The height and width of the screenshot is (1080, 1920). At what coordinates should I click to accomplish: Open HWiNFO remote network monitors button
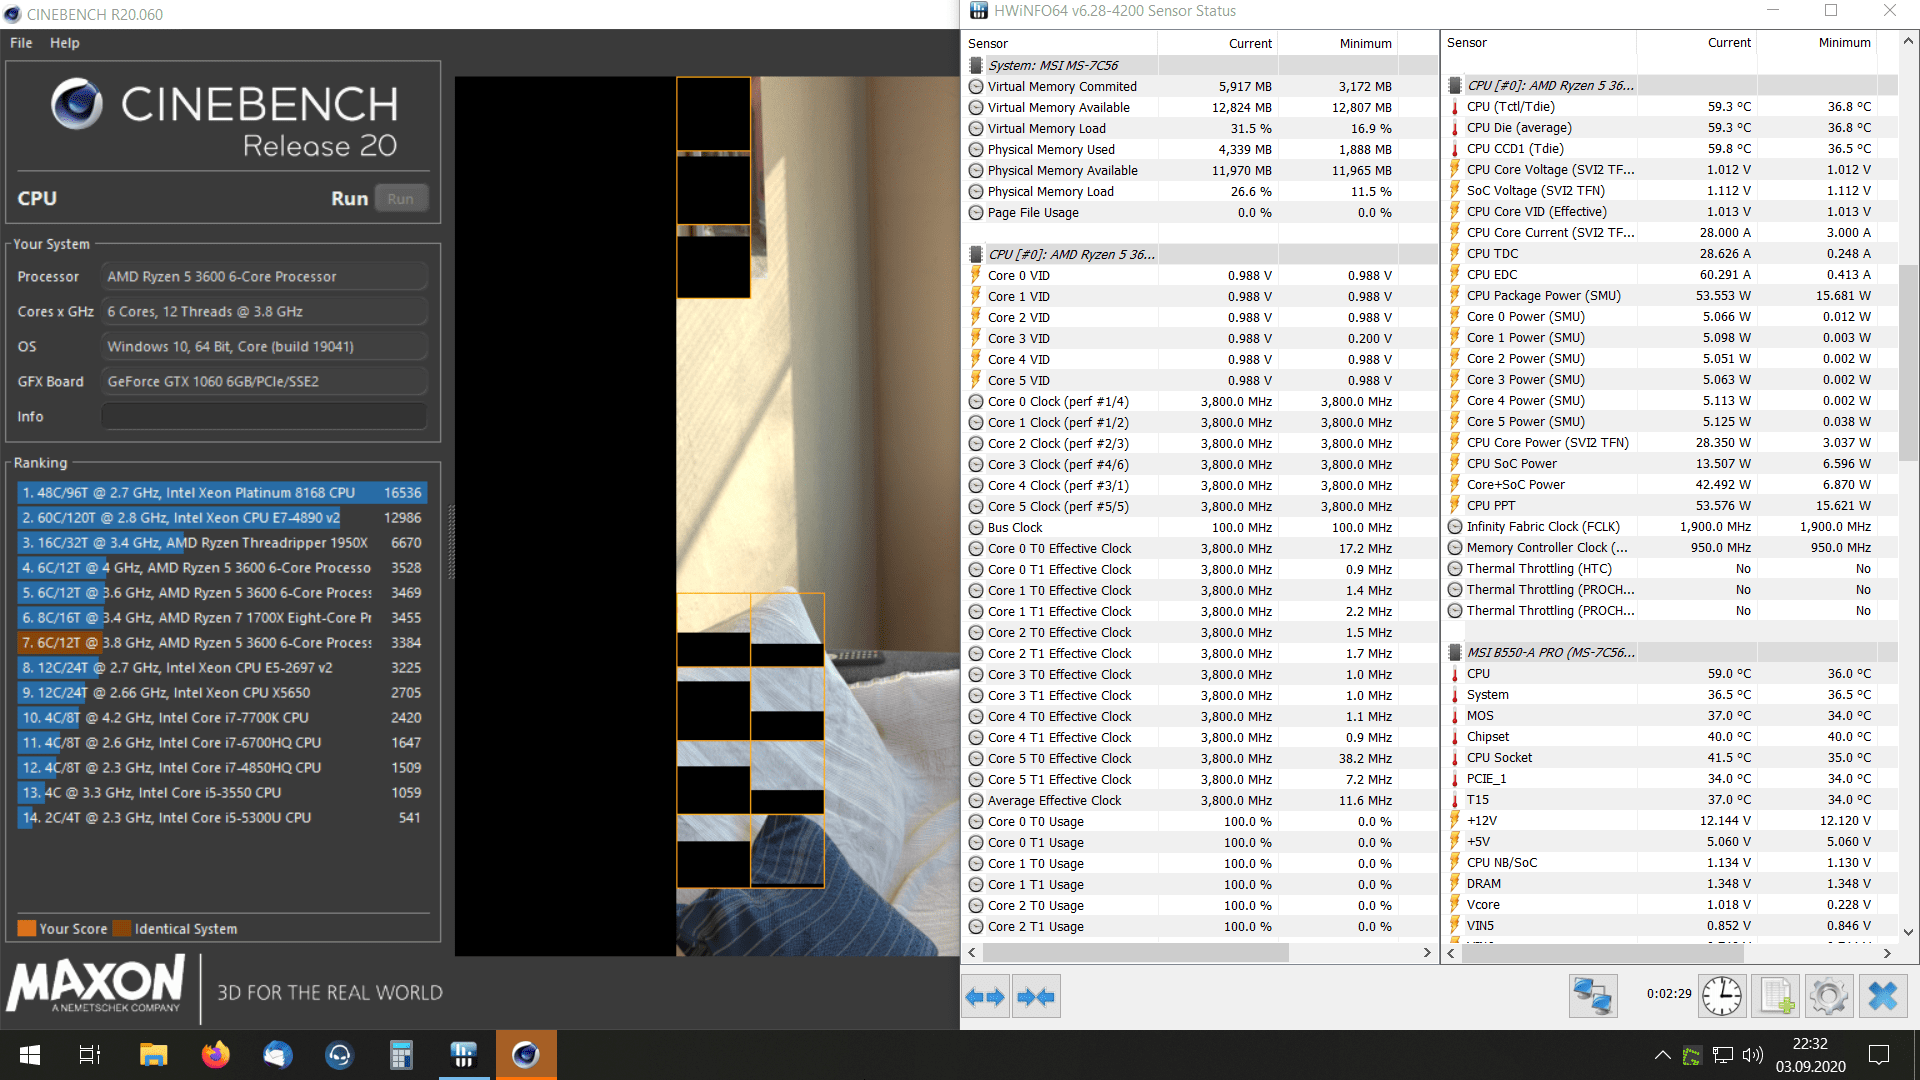[x=1593, y=996]
